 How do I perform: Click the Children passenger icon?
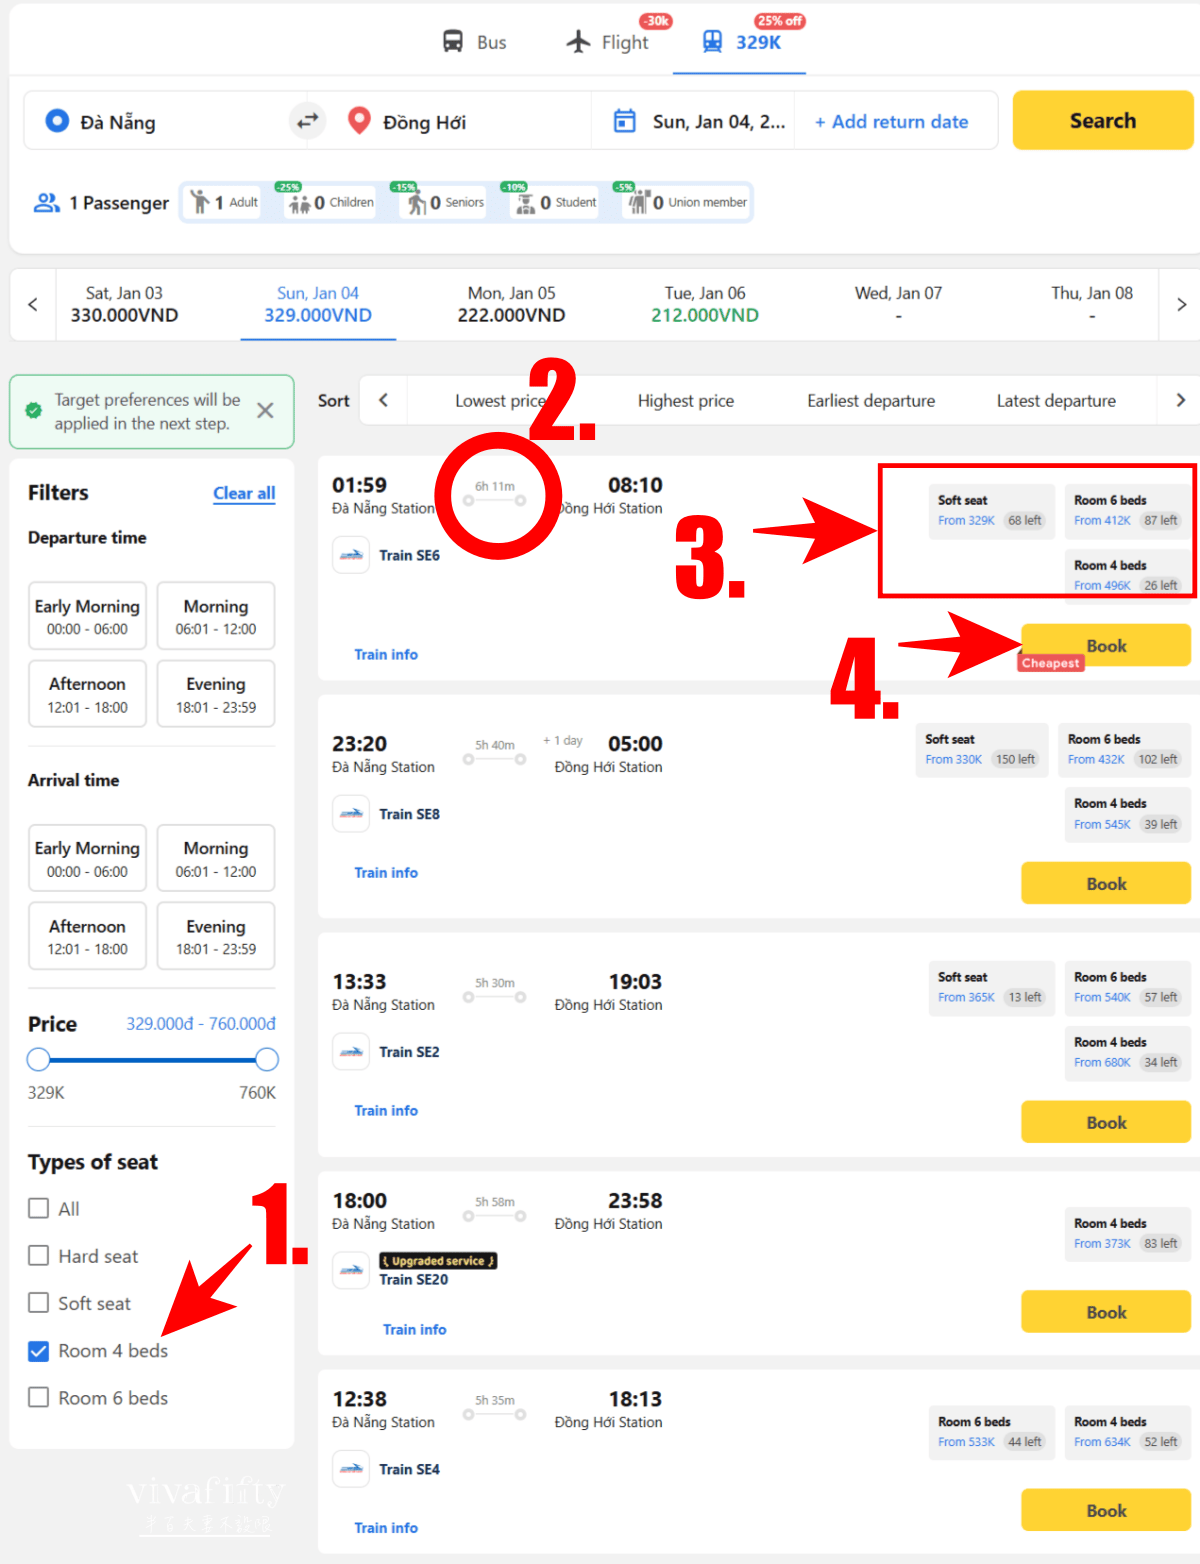tap(299, 203)
